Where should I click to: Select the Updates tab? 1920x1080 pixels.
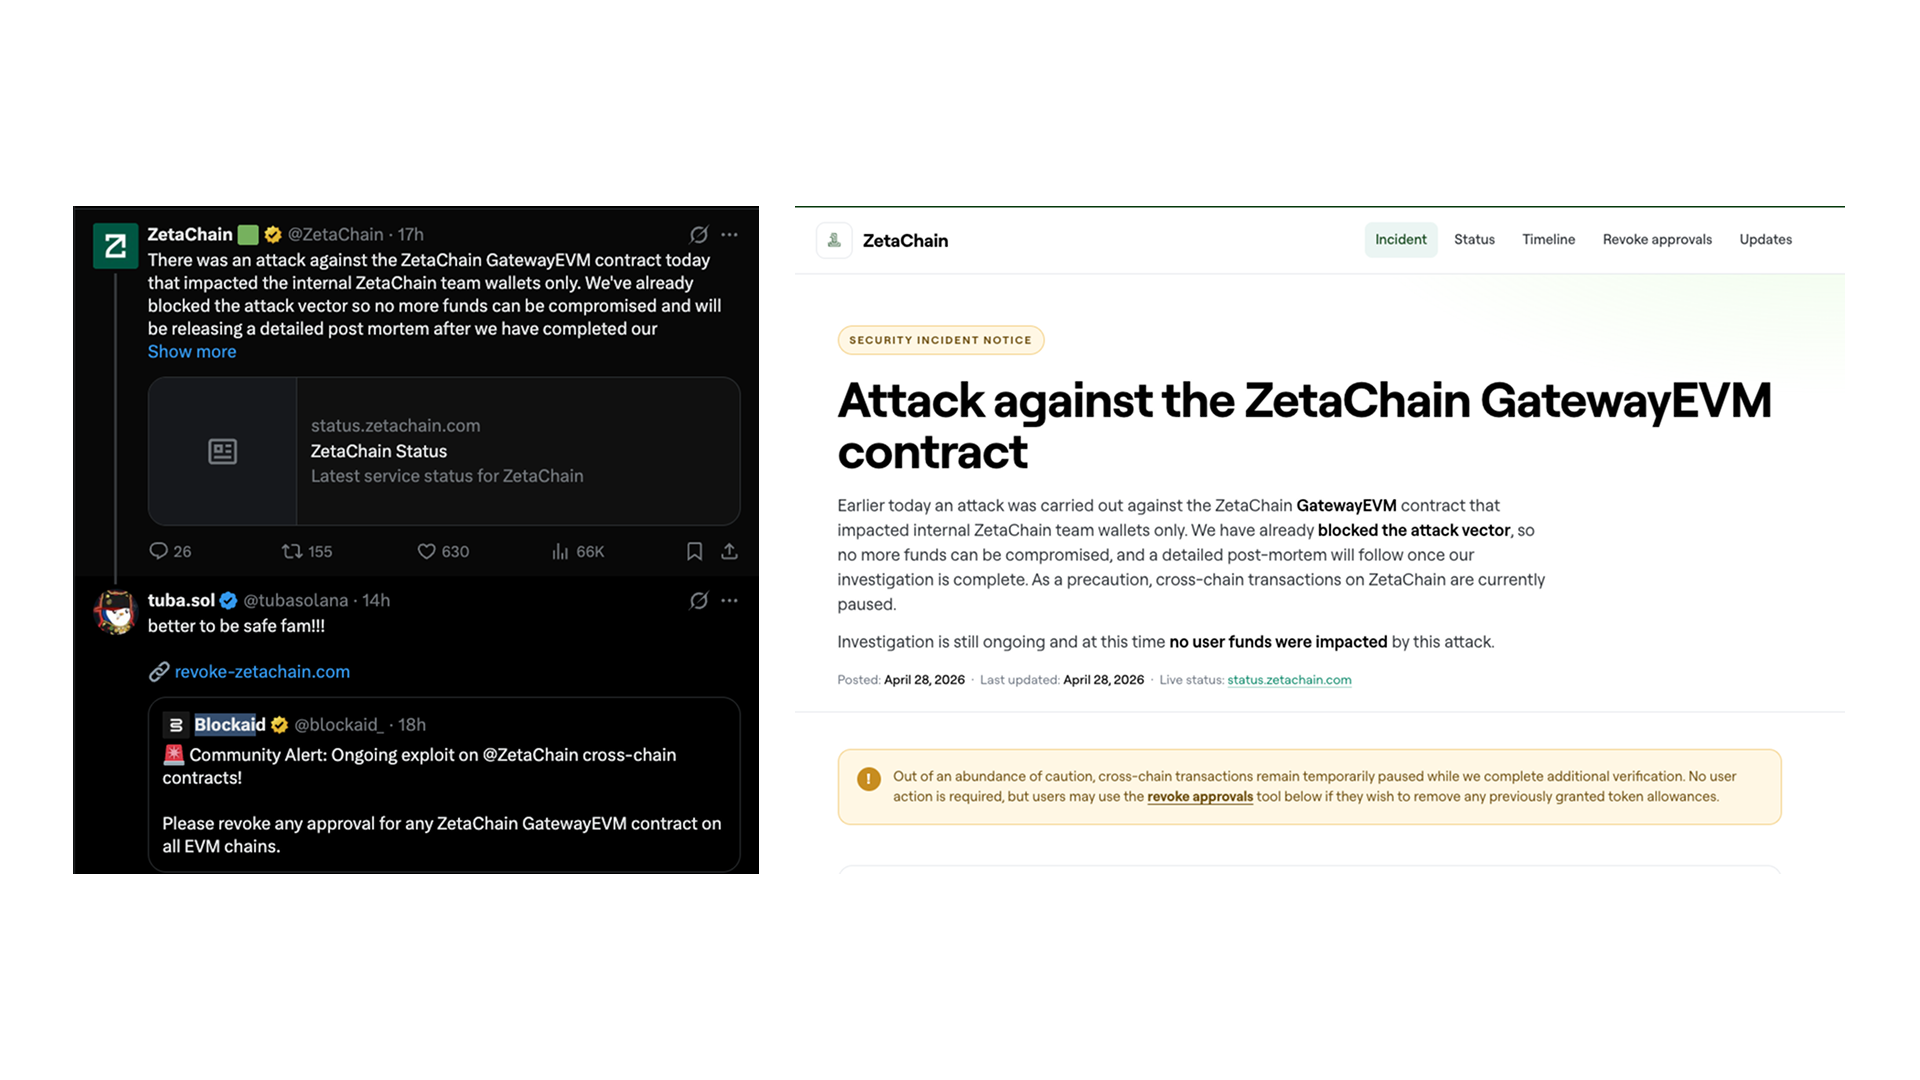[x=1765, y=240]
